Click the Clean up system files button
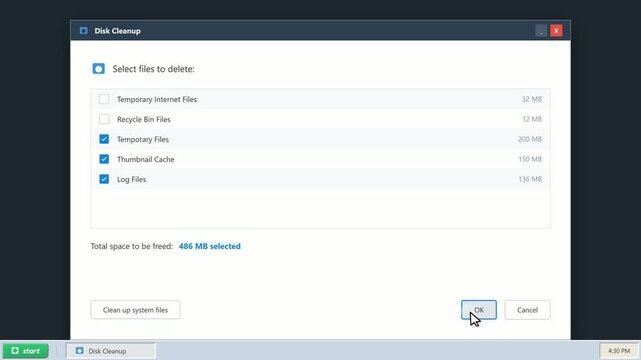 pyautogui.click(x=135, y=310)
